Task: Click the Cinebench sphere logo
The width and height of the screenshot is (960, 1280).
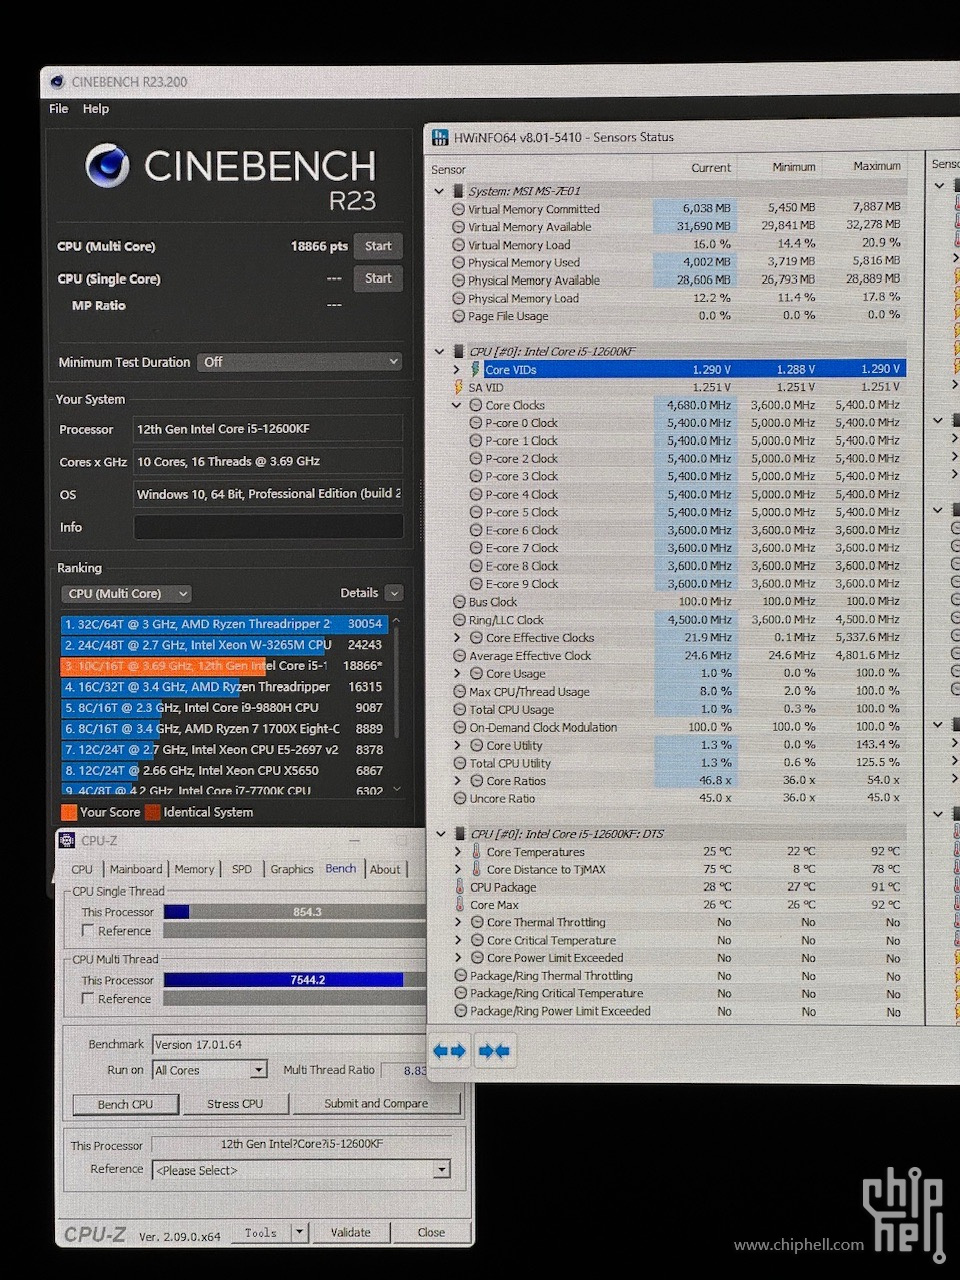Action: (107, 166)
